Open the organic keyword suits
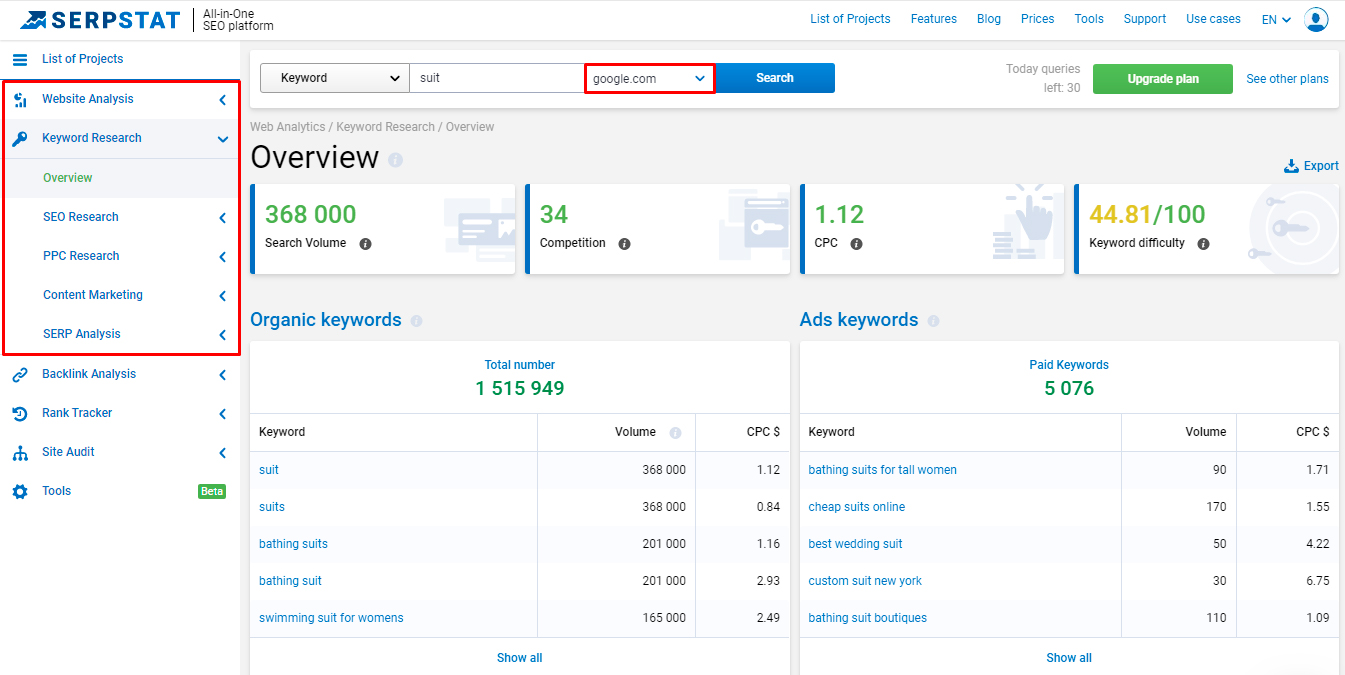 point(272,507)
